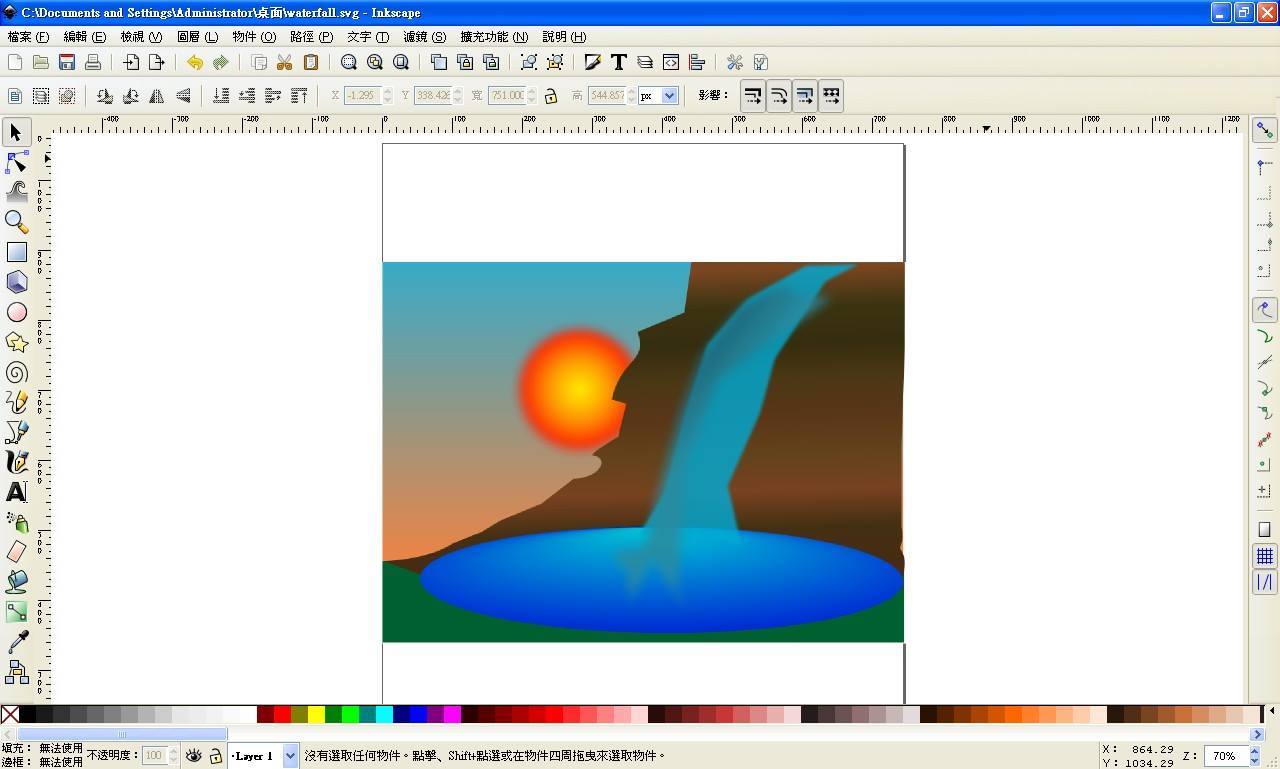Image resolution: width=1280 pixels, height=769 pixels.
Task: Select the Color dropper tool
Action: [x=16, y=642]
